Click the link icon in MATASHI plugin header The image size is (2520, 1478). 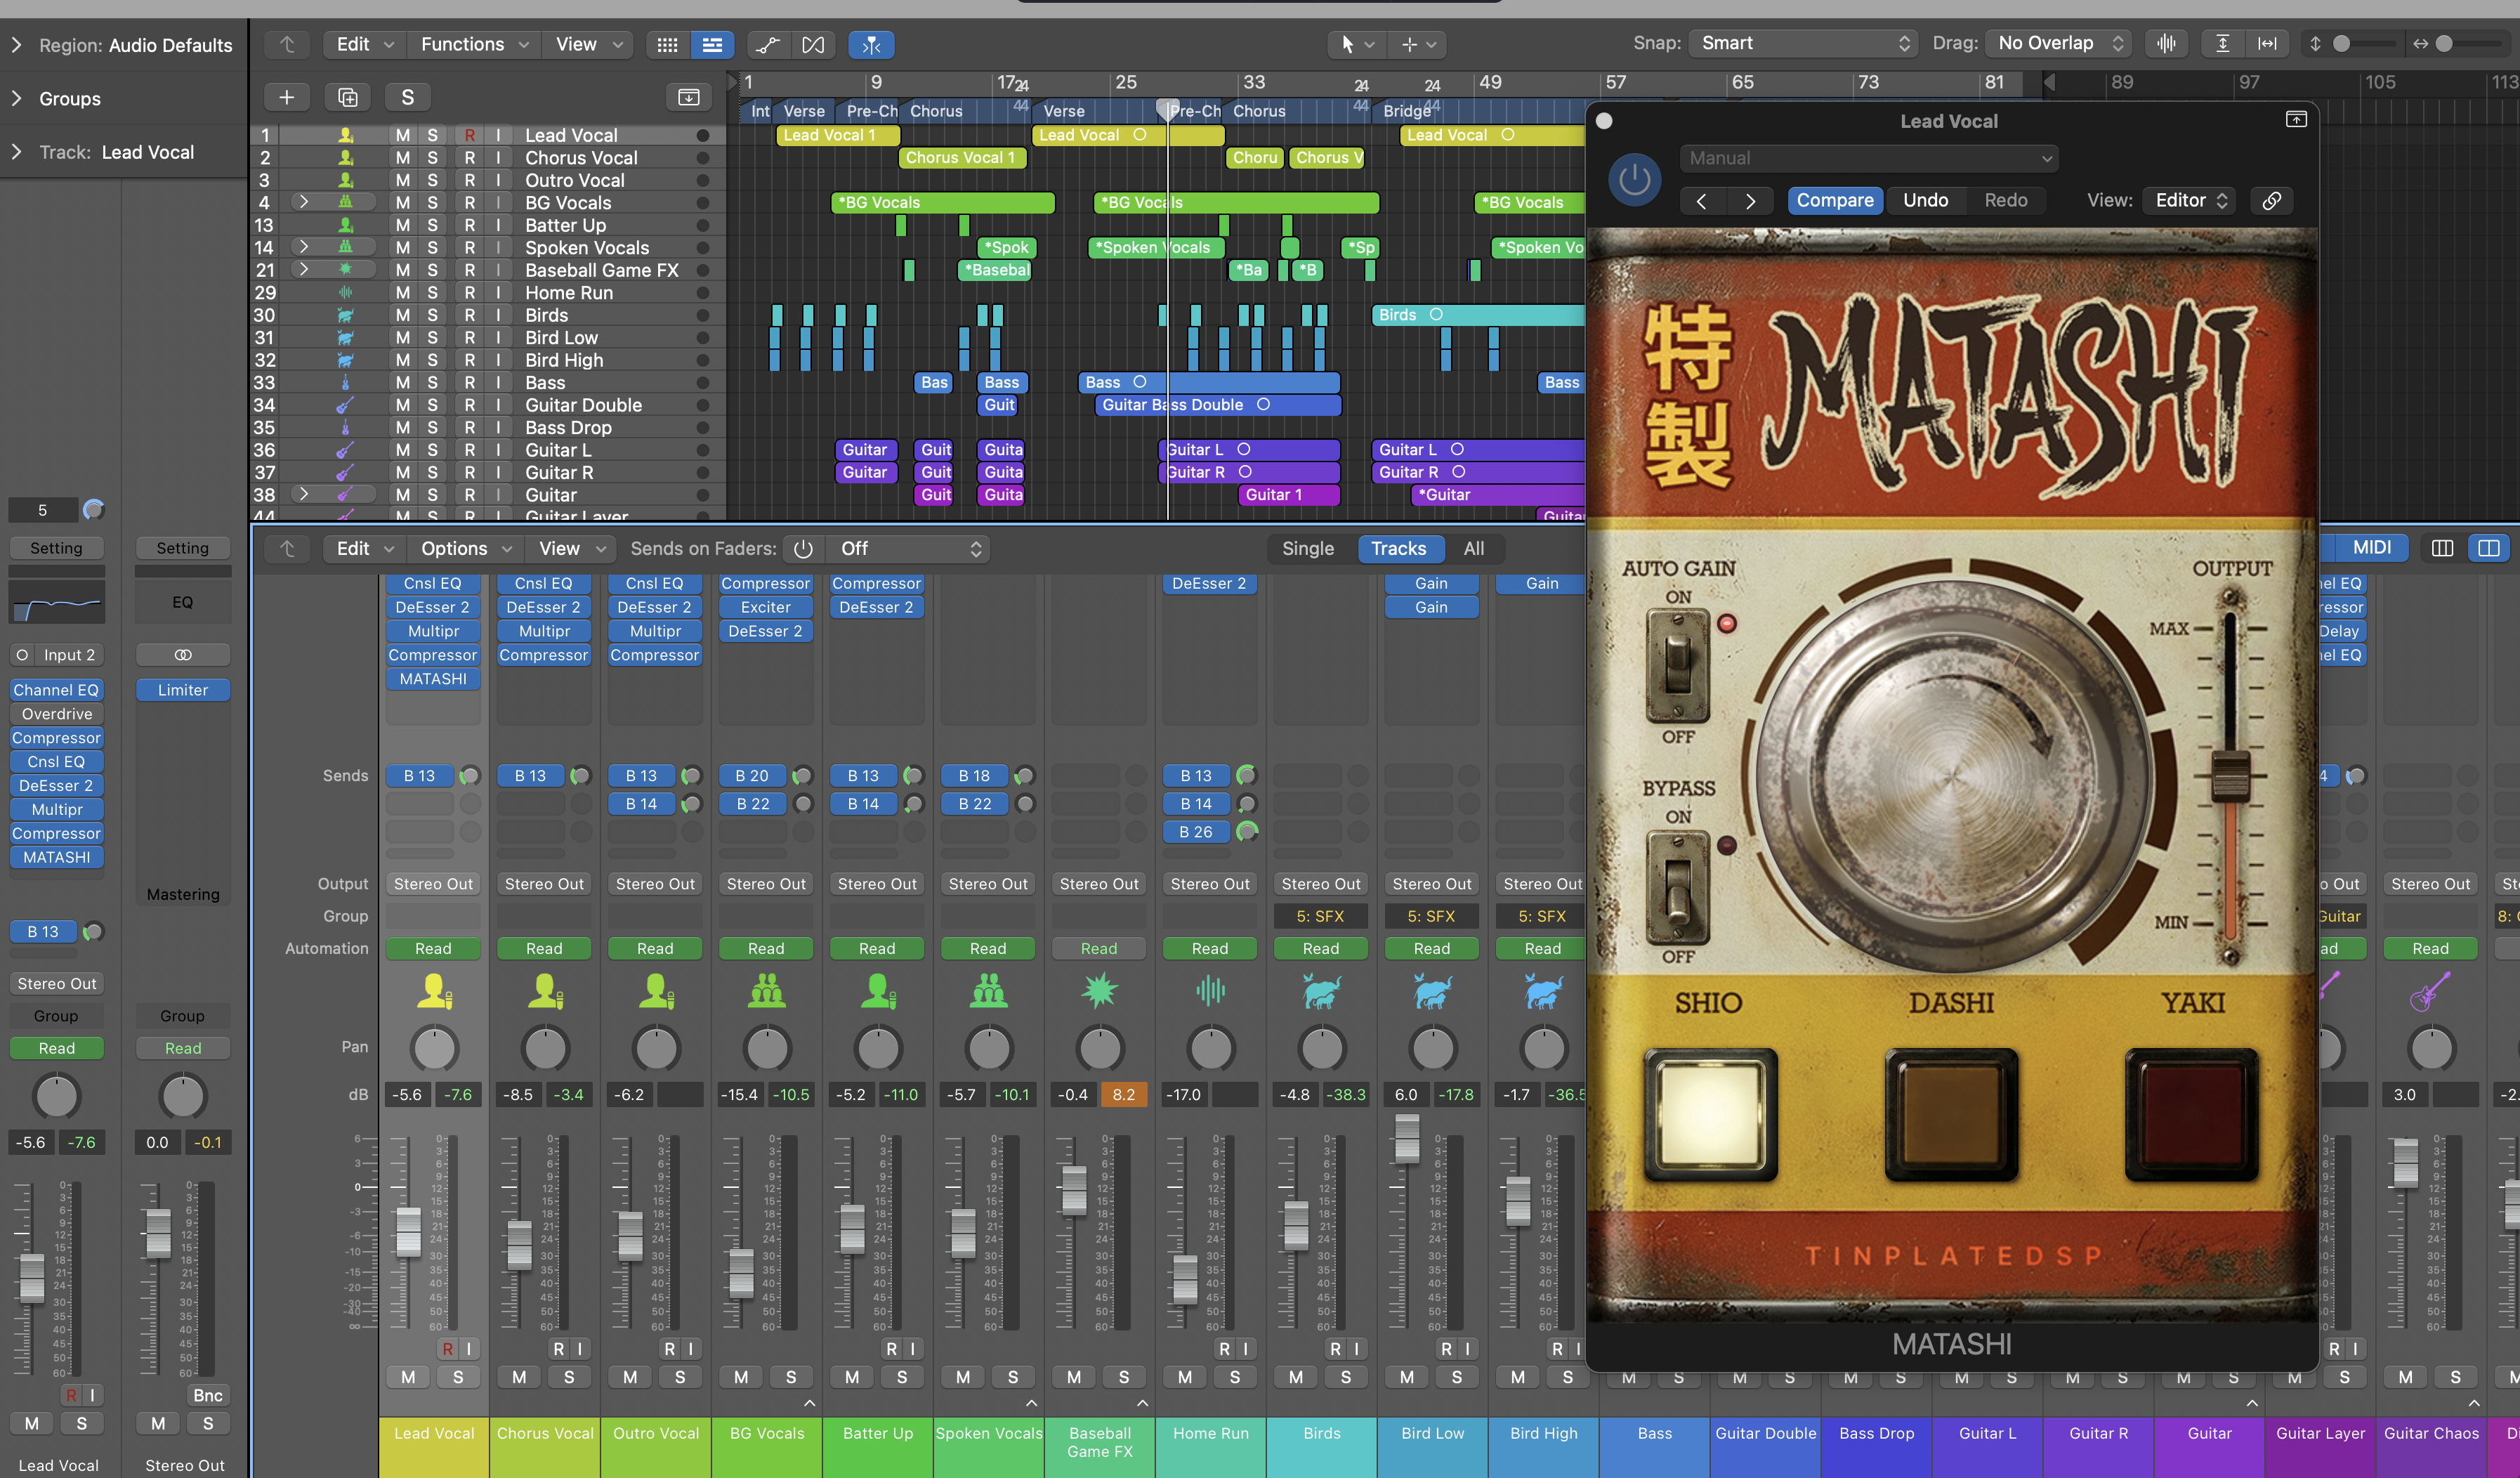pyautogui.click(x=2271, y=200)
